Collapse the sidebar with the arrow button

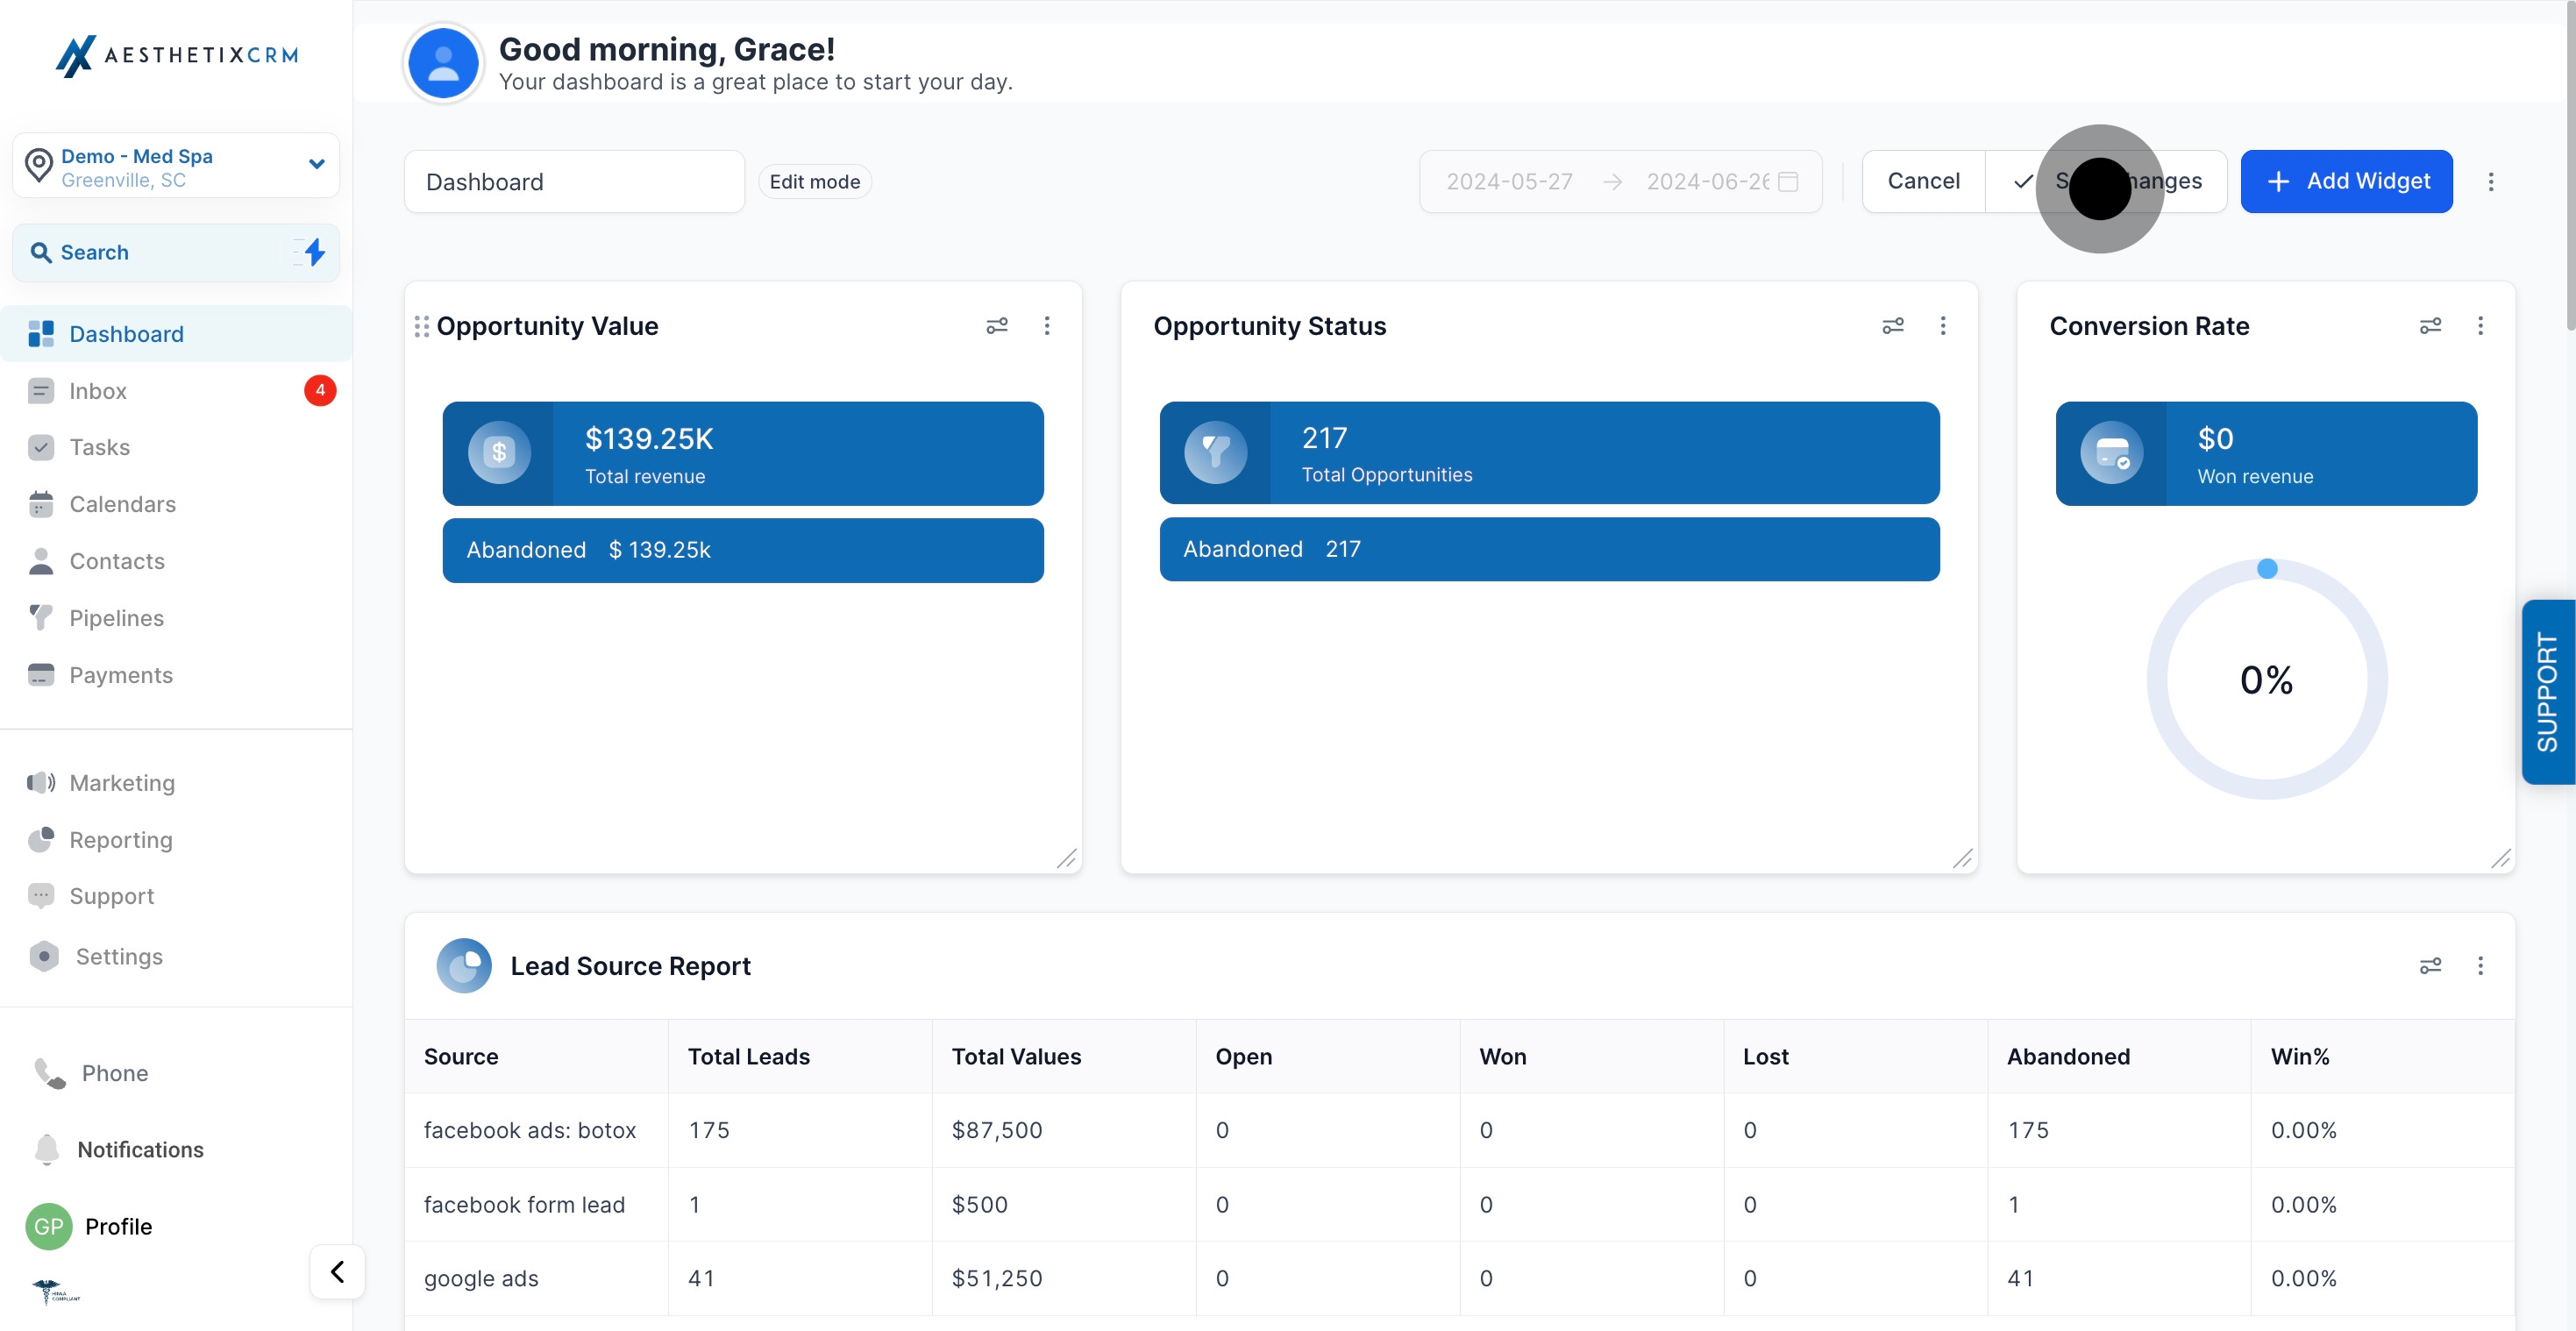(338, 1271)
